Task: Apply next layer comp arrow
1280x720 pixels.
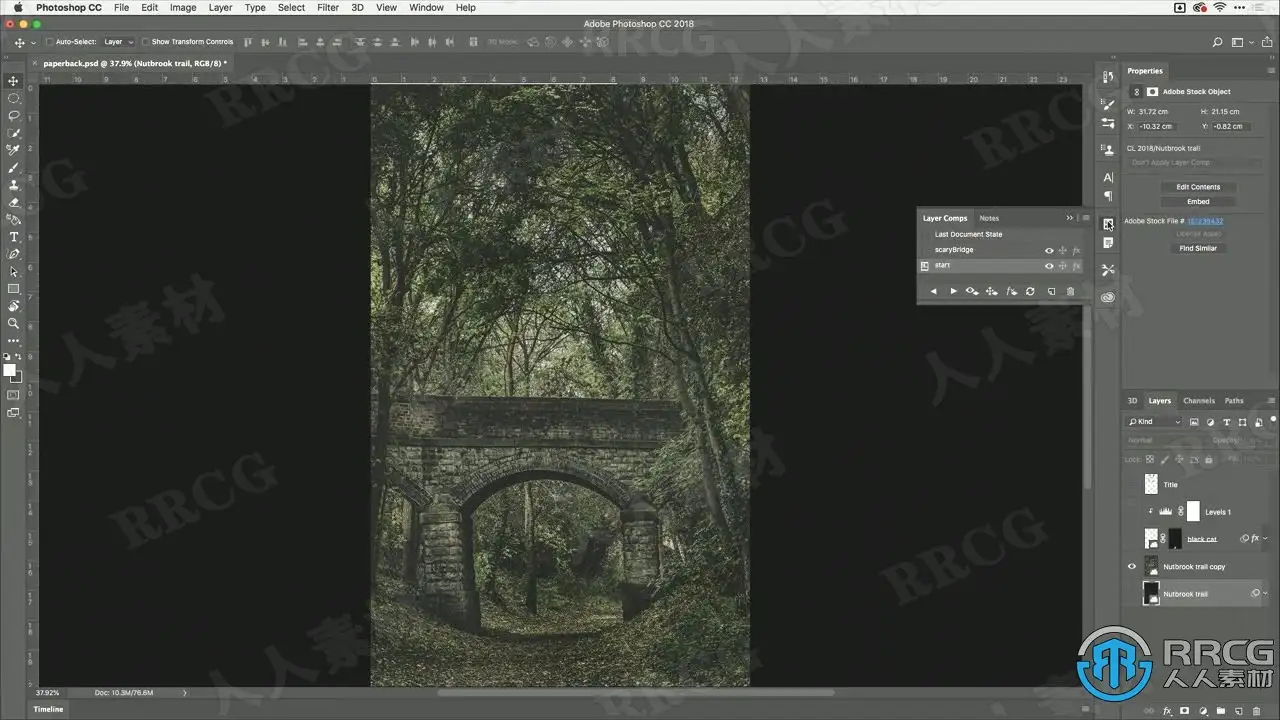Action: (953, 291)
